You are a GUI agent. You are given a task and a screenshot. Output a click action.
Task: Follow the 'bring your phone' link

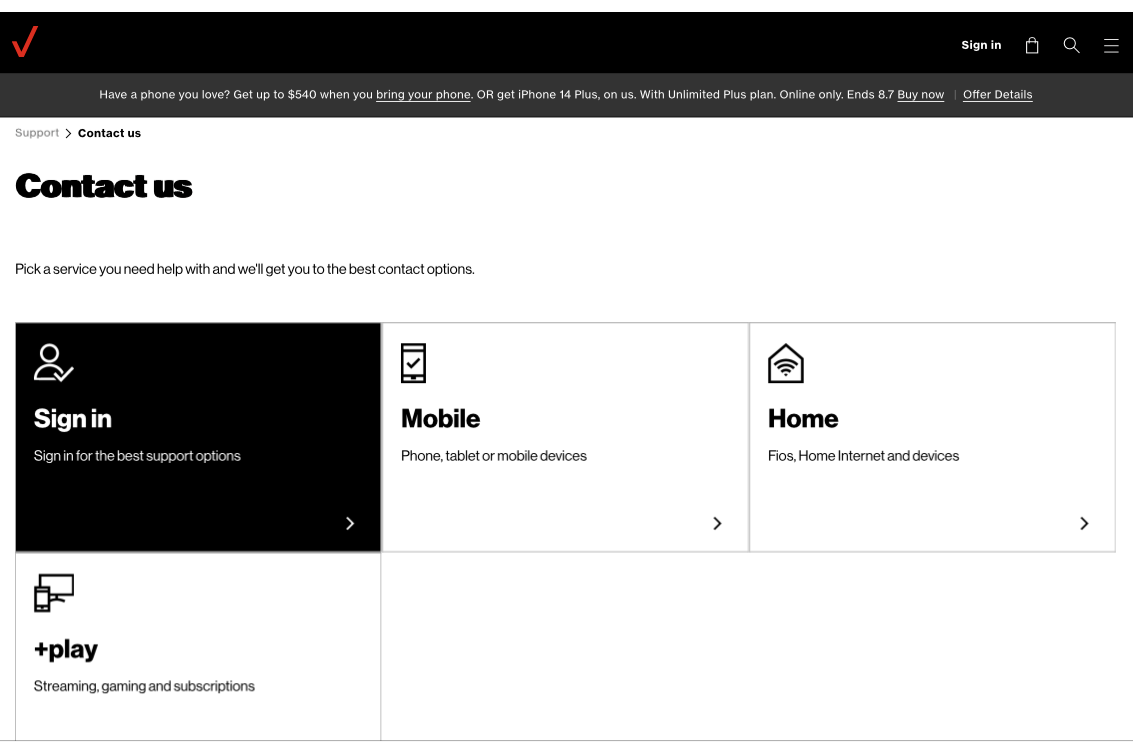[x=423, y=95]
